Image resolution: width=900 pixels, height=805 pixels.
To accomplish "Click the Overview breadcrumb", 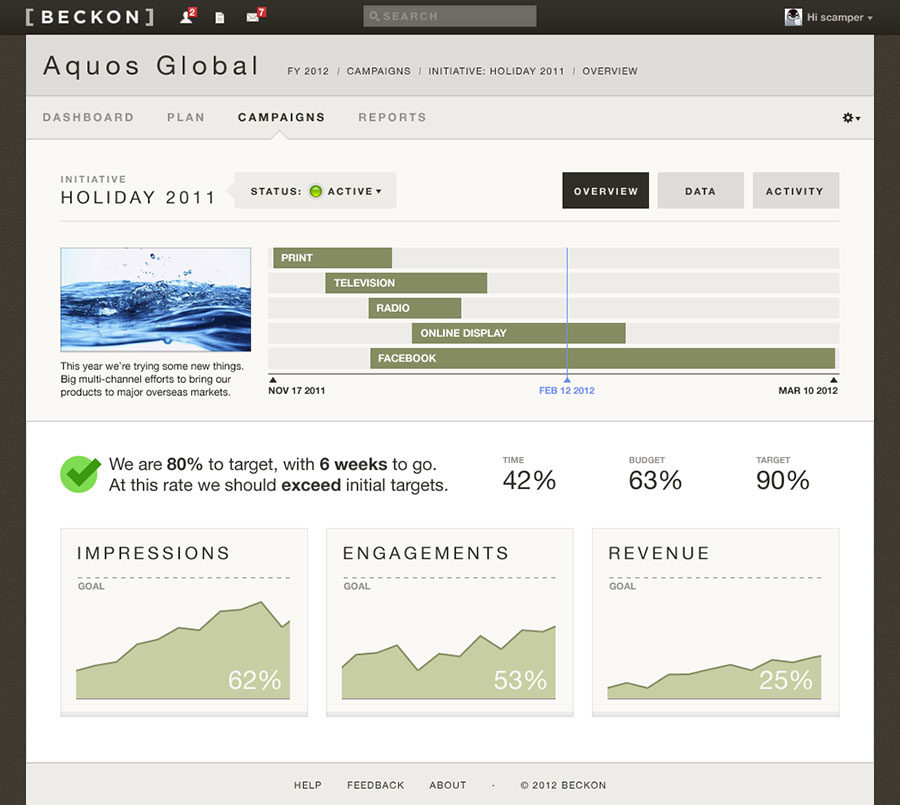I will (610, 71).
